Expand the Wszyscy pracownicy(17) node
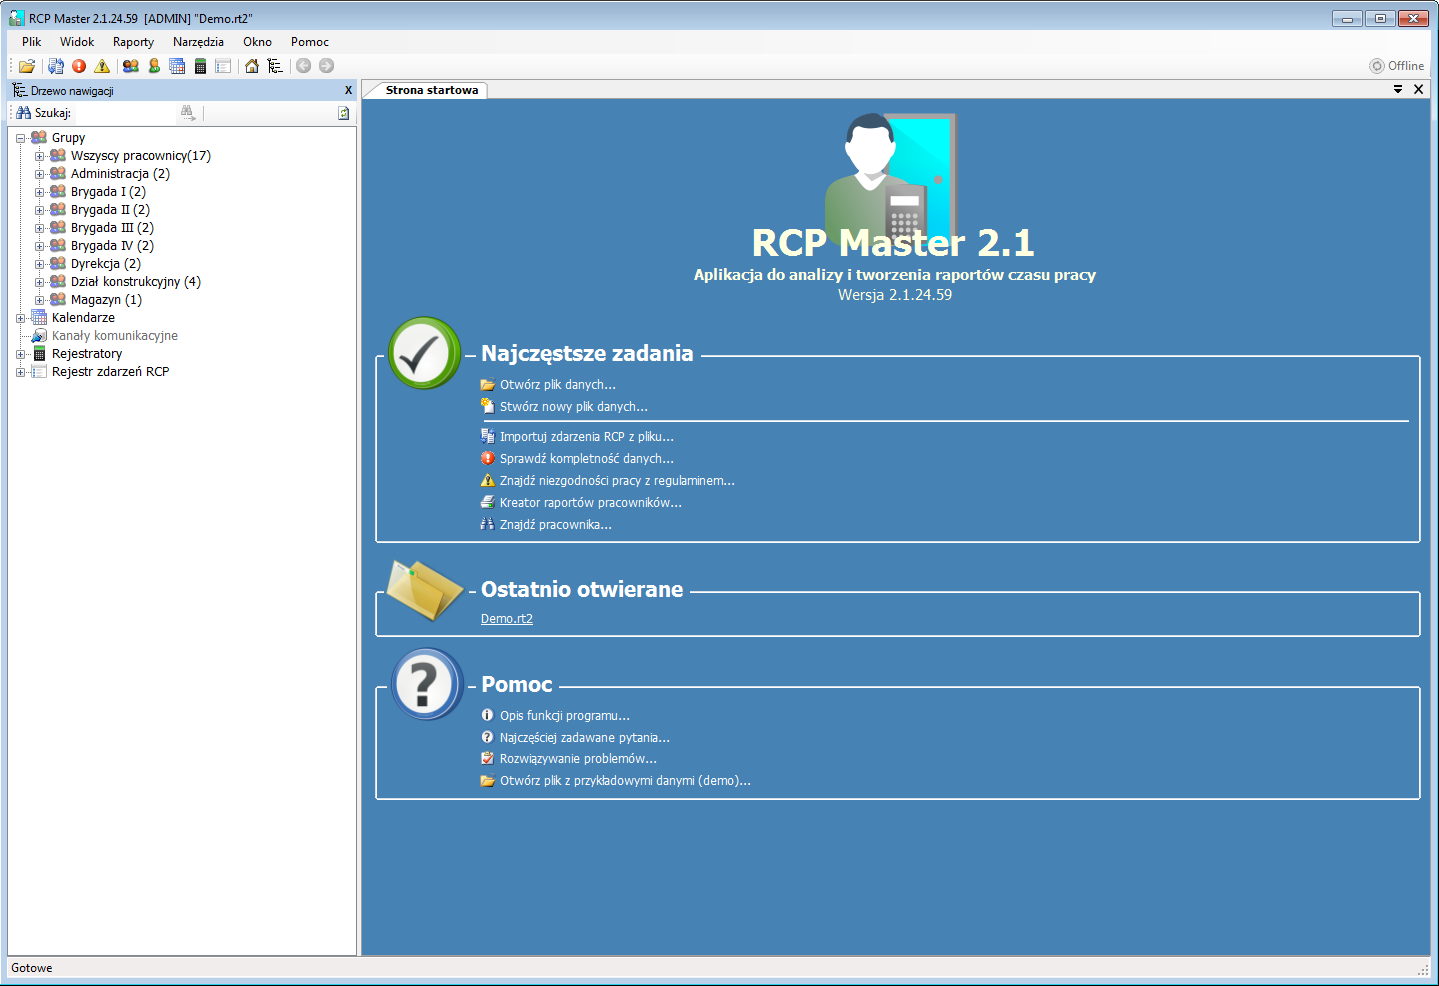The height and width of the screenshot is (986, 1439). pyautogui.click(x=39, y=156)
